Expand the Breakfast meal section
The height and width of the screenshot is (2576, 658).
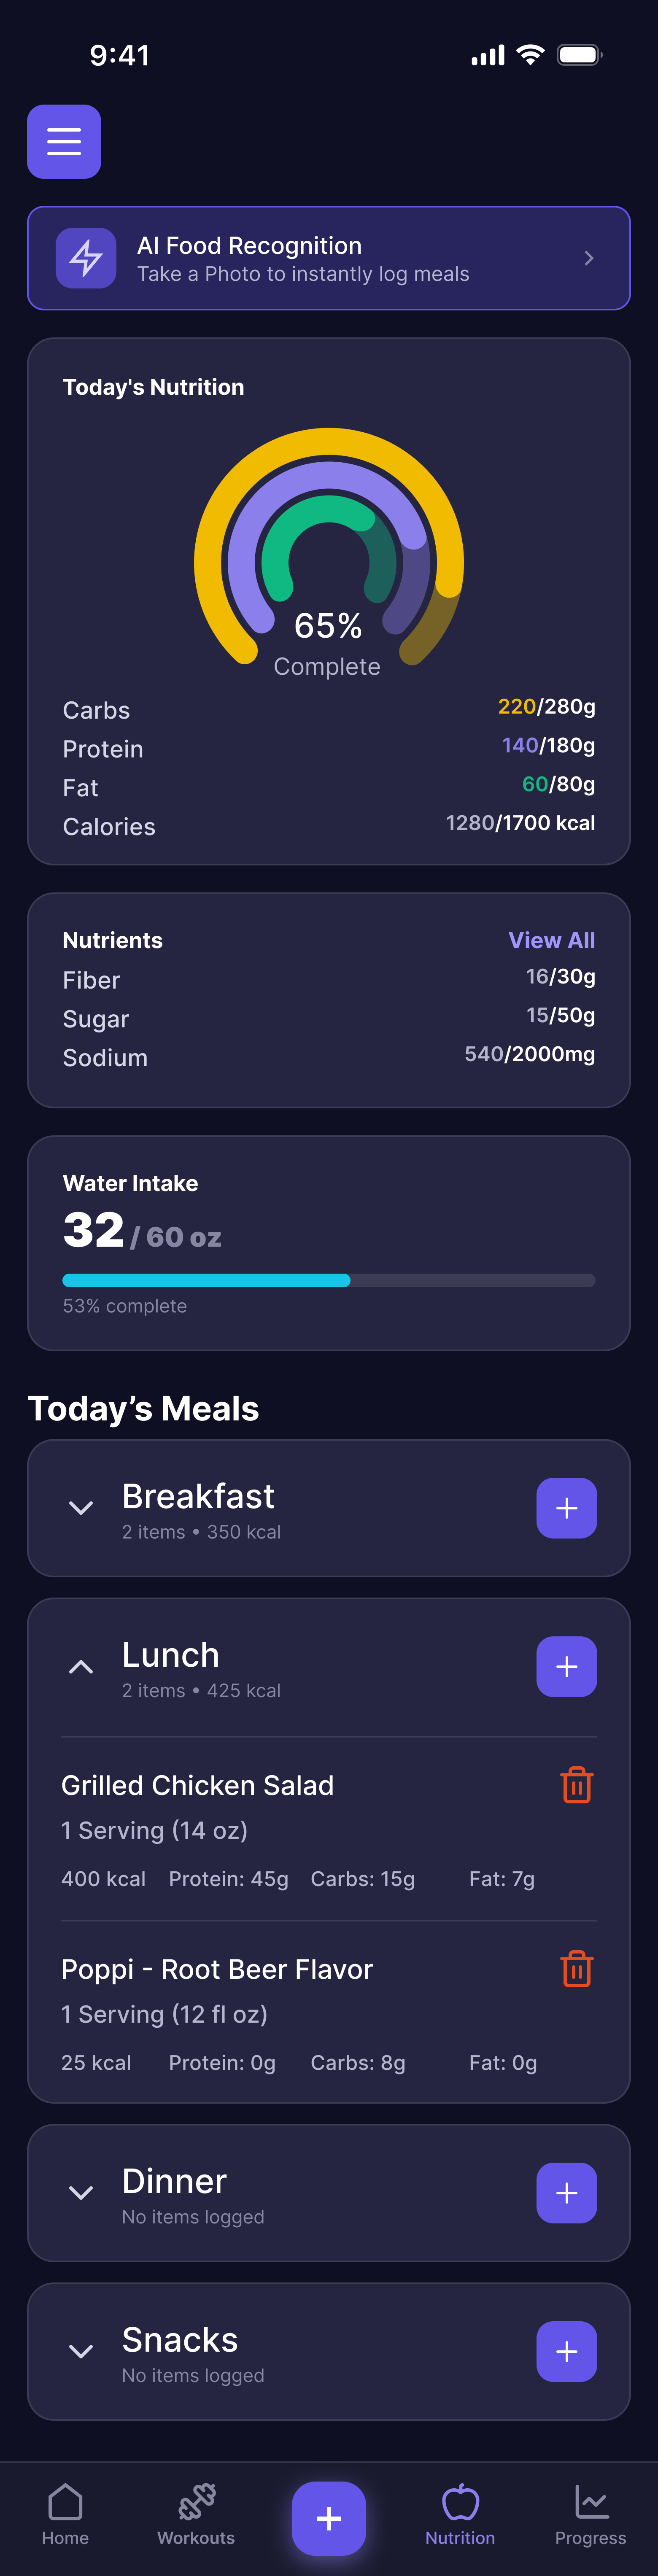[x=81, y=1508]
